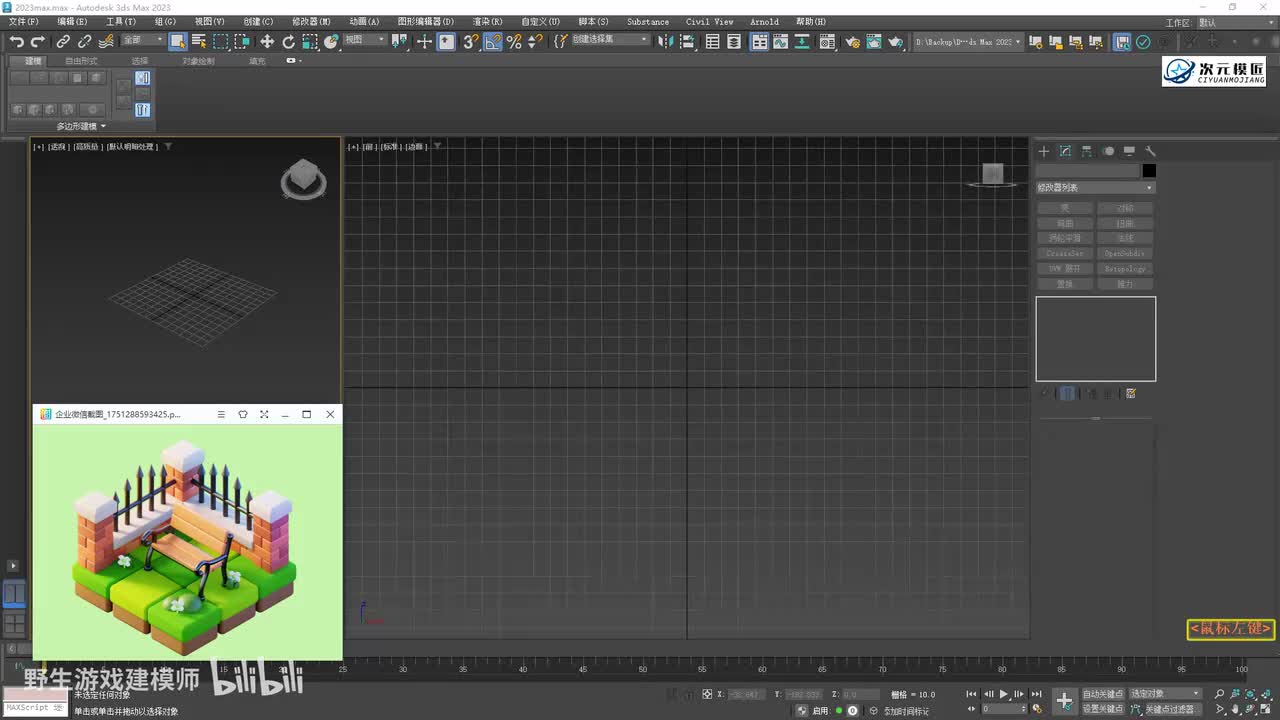This screenshot has height=720, width=1280.
Task: Click the Unlink Selection icon
Action: pos(84,41)
